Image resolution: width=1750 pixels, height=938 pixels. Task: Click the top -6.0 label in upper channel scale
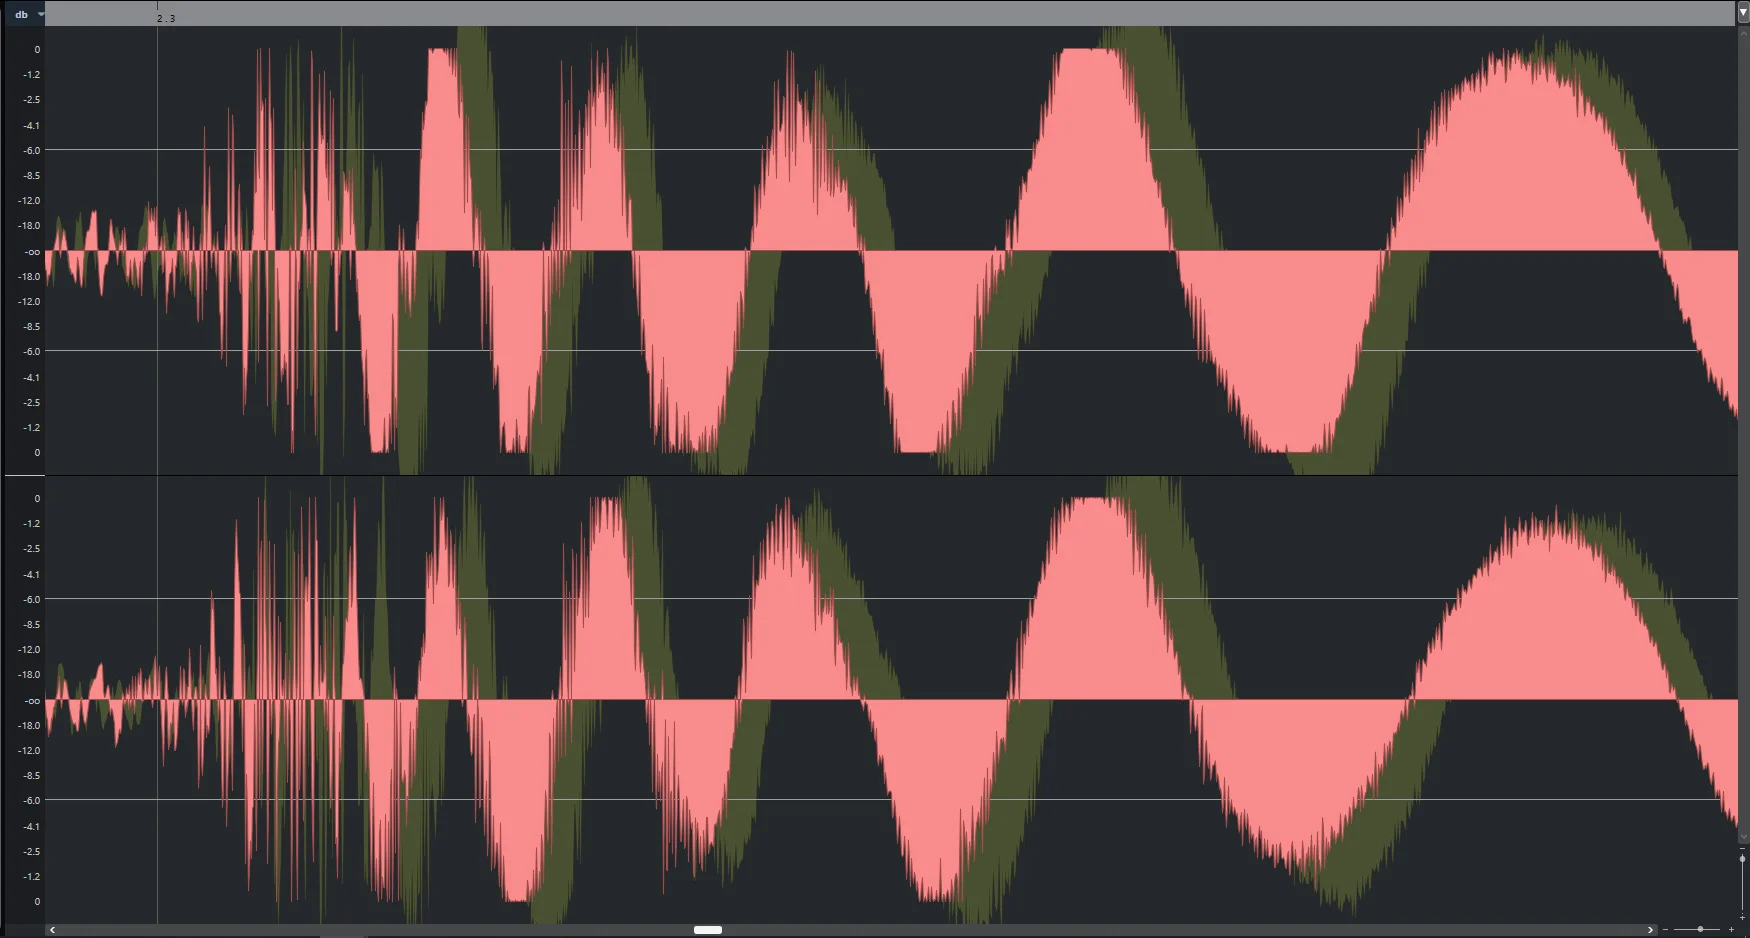32,150
